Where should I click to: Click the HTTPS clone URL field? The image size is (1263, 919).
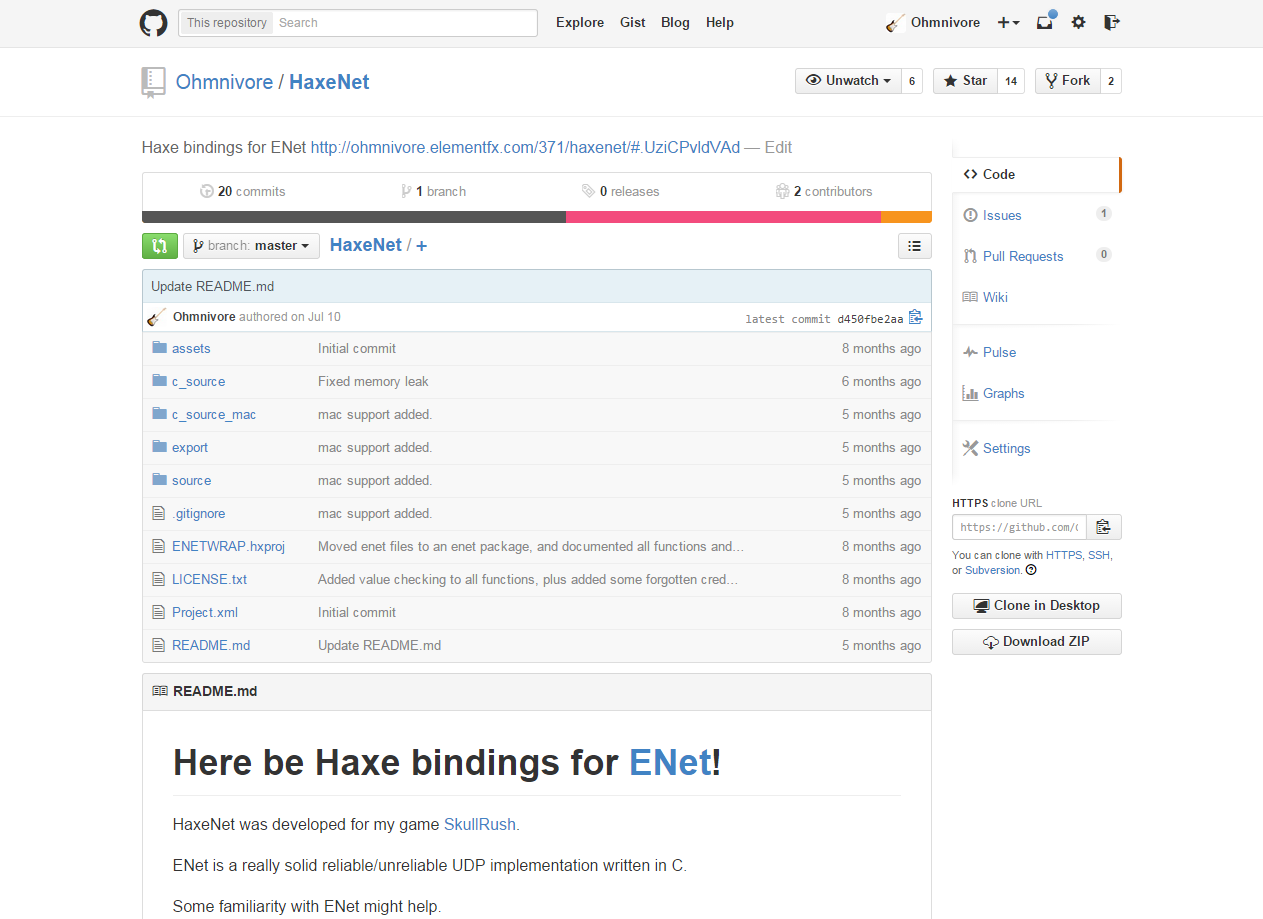pos(1020,527)
